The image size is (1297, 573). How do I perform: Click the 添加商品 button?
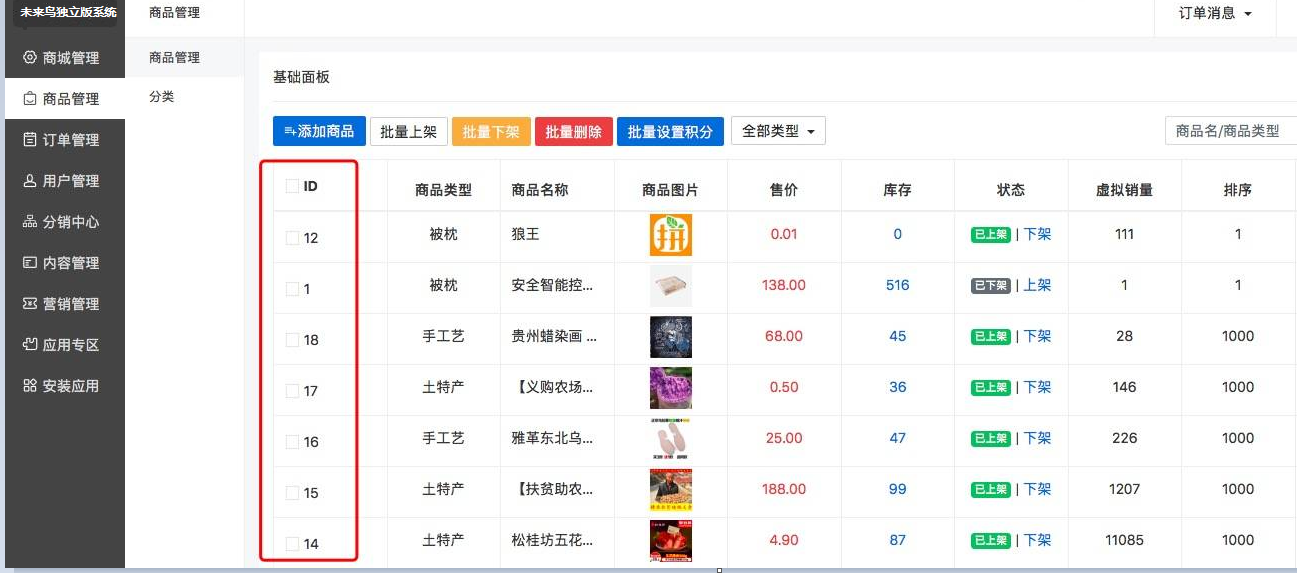click(x=319, y=131)
